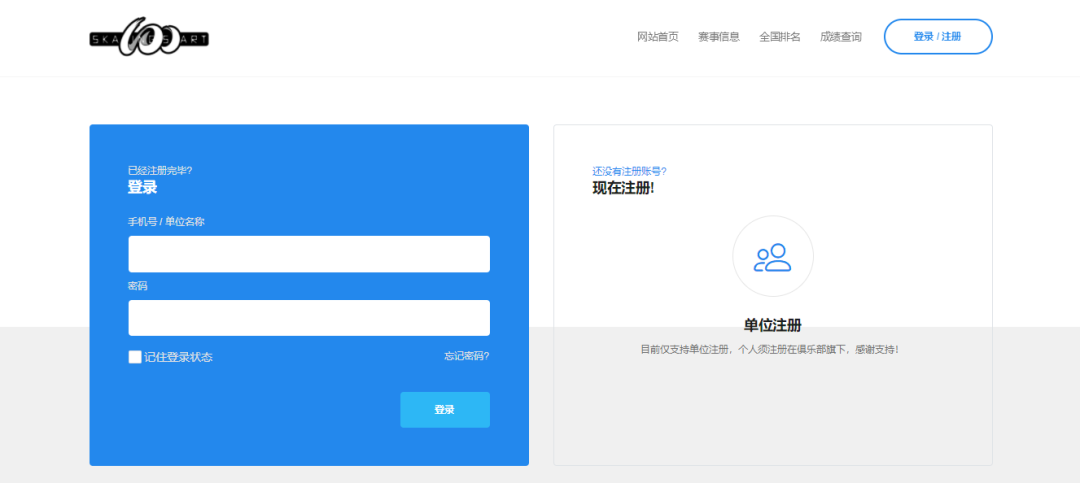Click the 密码 field label
Image resolution: width=1080 pixels, height=483 pixels.
click(x=138, y=286)
